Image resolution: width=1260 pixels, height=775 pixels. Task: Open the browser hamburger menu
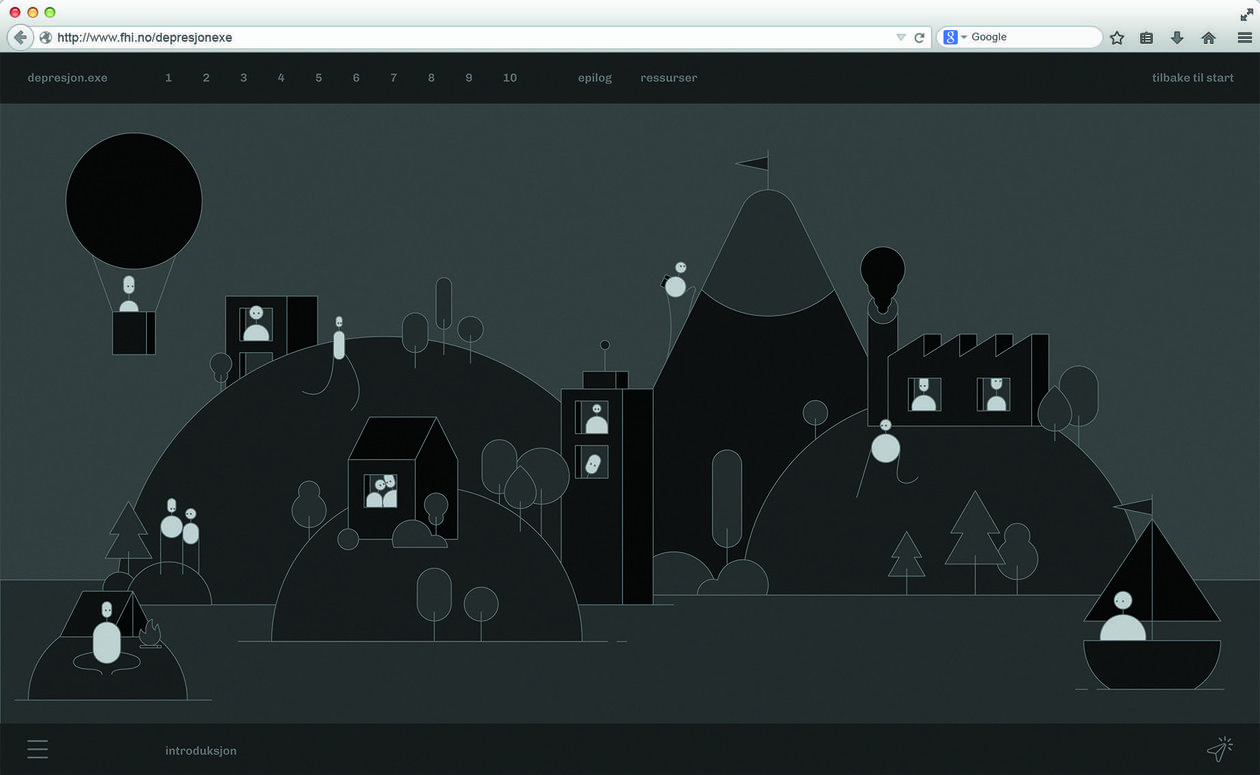[1244, 38]
